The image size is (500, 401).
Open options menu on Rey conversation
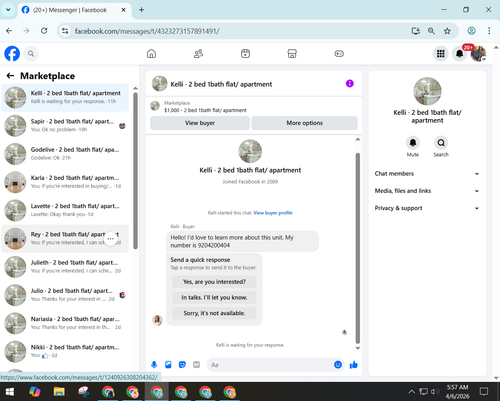(111, 238)
